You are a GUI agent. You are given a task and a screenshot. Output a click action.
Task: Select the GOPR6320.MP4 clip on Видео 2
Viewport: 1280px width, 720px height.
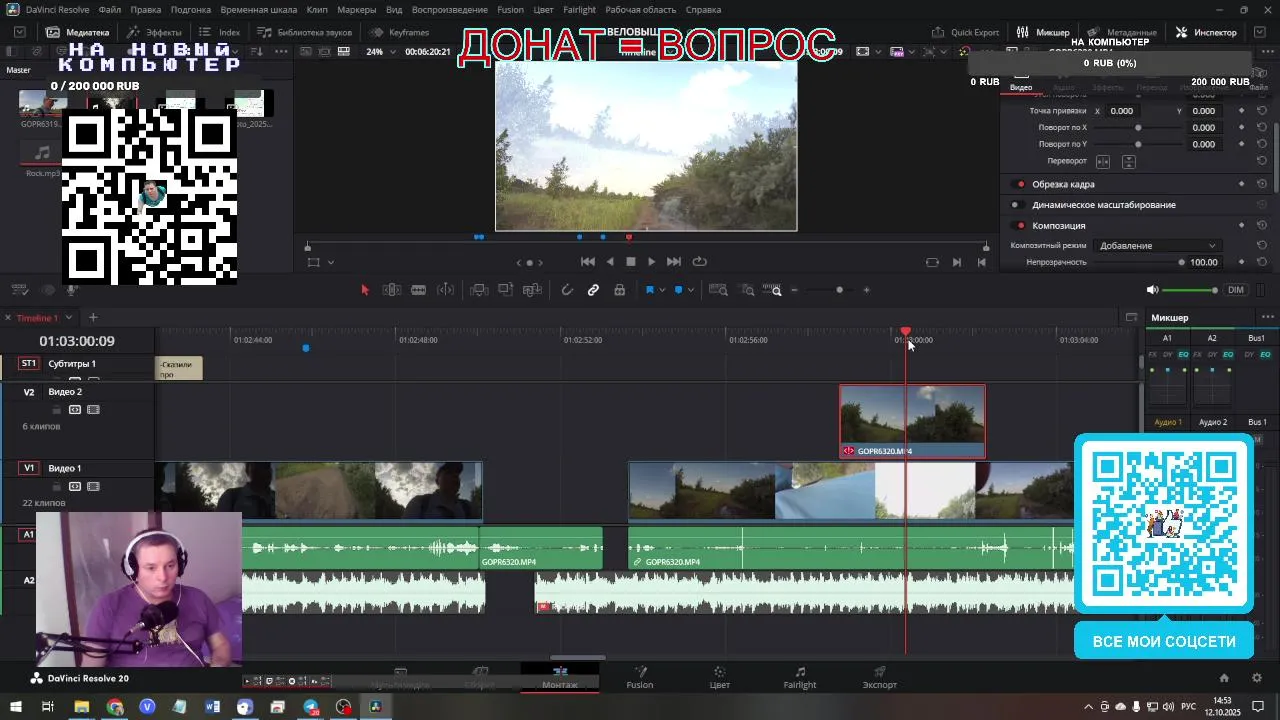click(912, 422)
